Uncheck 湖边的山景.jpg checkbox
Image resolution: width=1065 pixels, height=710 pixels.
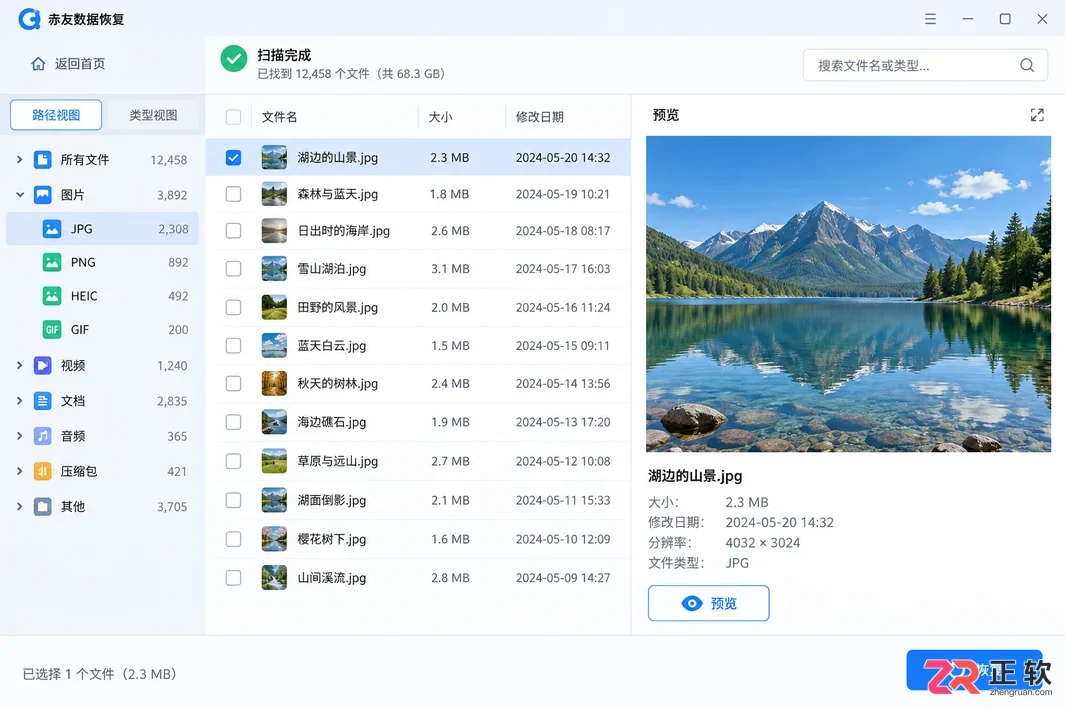click(x=233, y=158)
